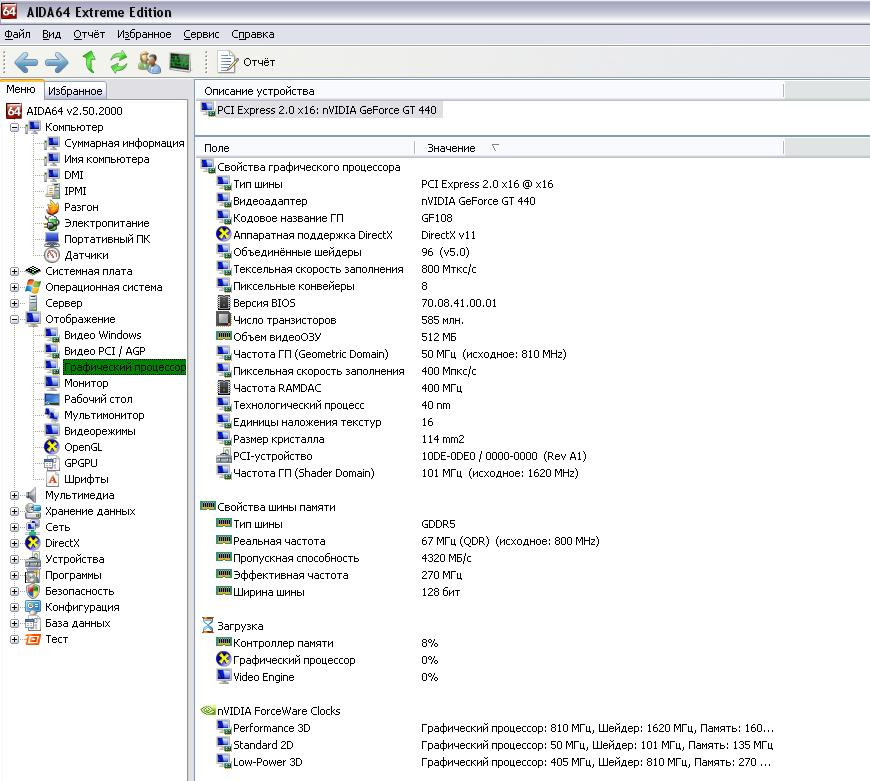Click the GPGPU icon in tree

tap(52, 463)
